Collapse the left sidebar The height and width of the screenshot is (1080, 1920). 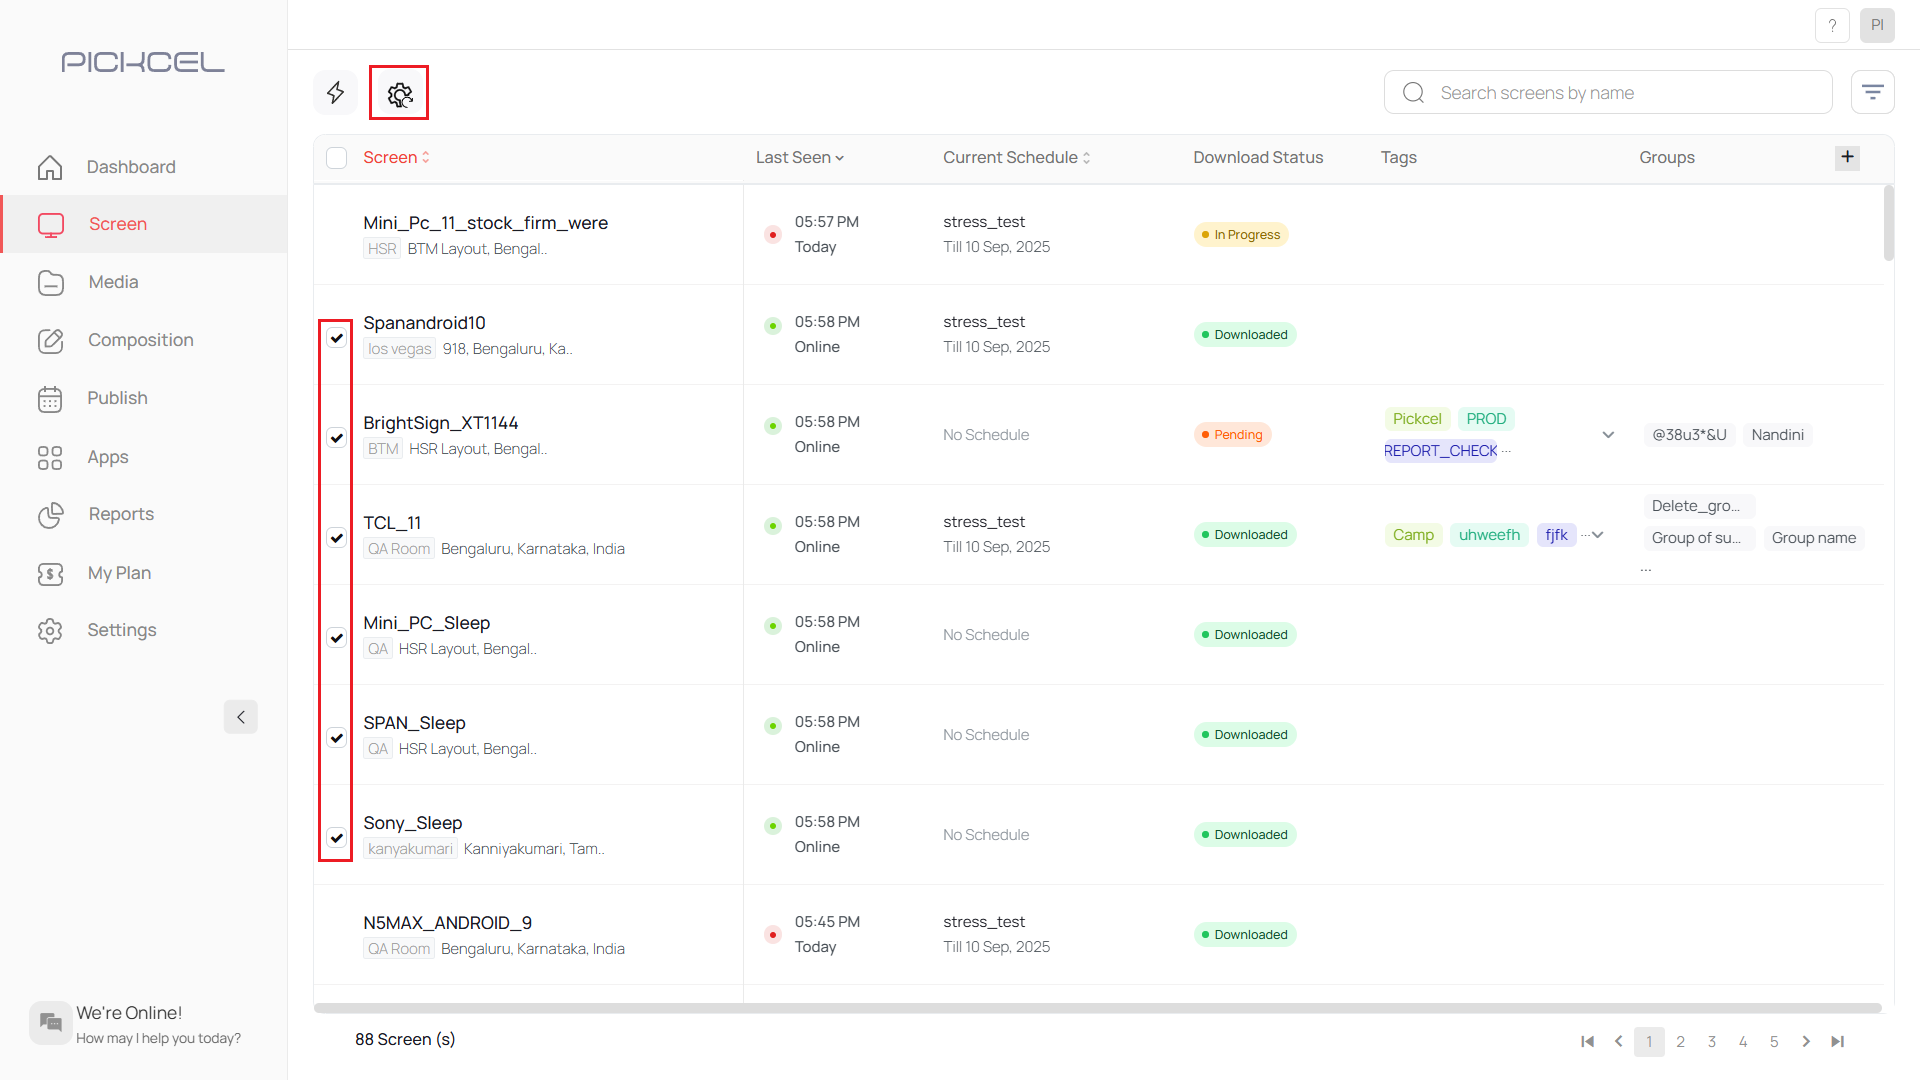[x=240, y=717]
